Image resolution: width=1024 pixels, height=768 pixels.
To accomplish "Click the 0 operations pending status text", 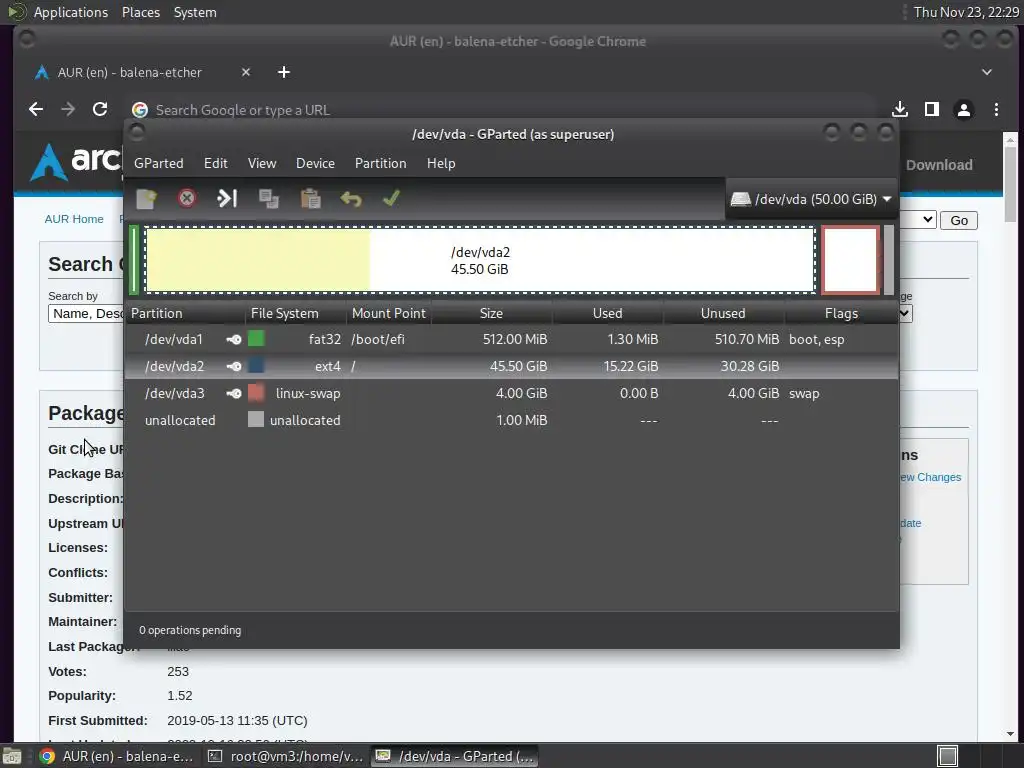I will pos(190,630).
